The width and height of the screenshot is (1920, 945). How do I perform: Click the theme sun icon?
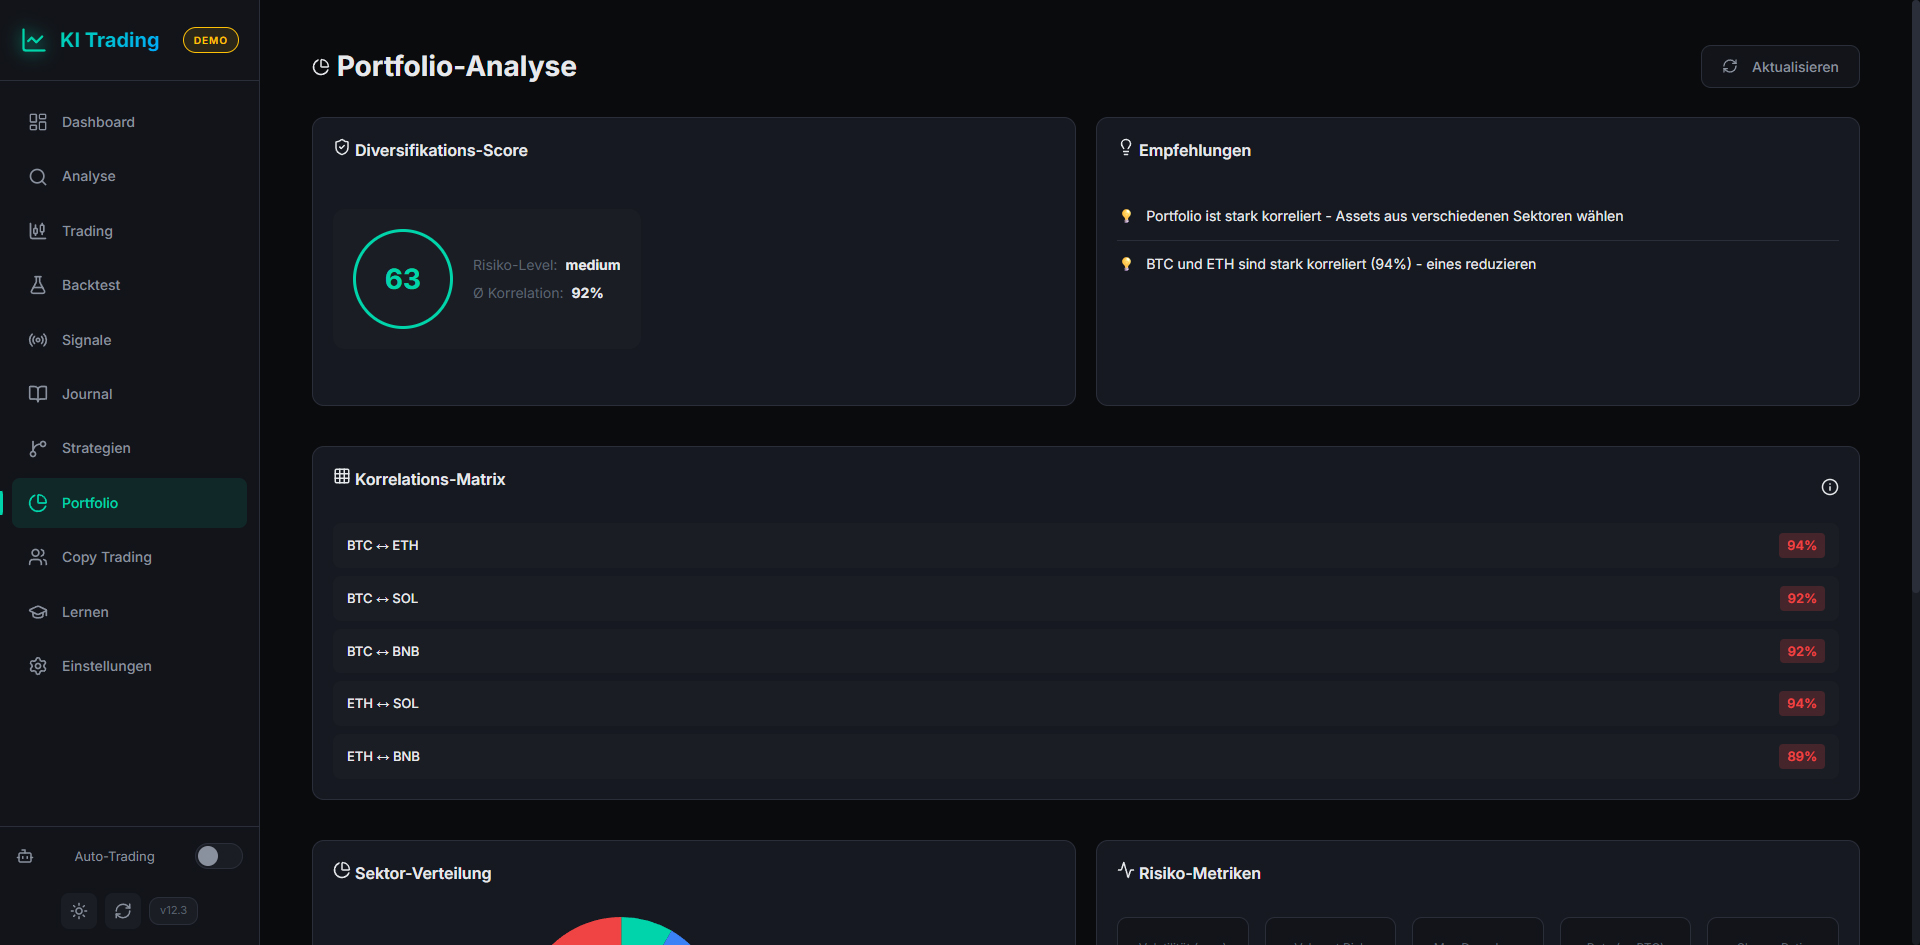pyautogui.click(x=79, y=911)
